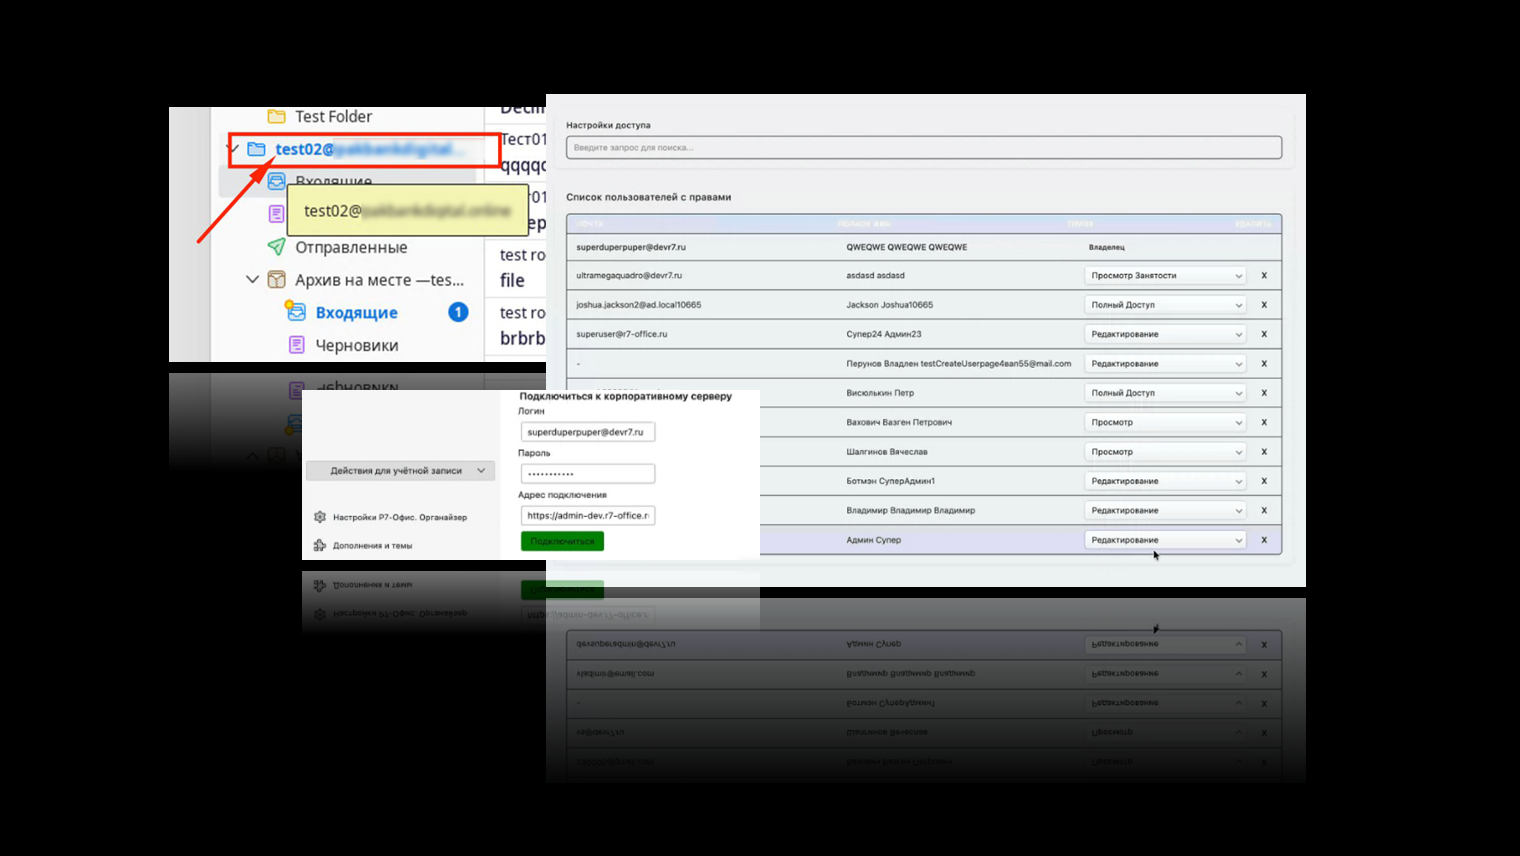1520x856 pixels.
Task: Click the bold Входящие inbox icon under archive
Action: (296, 312)
